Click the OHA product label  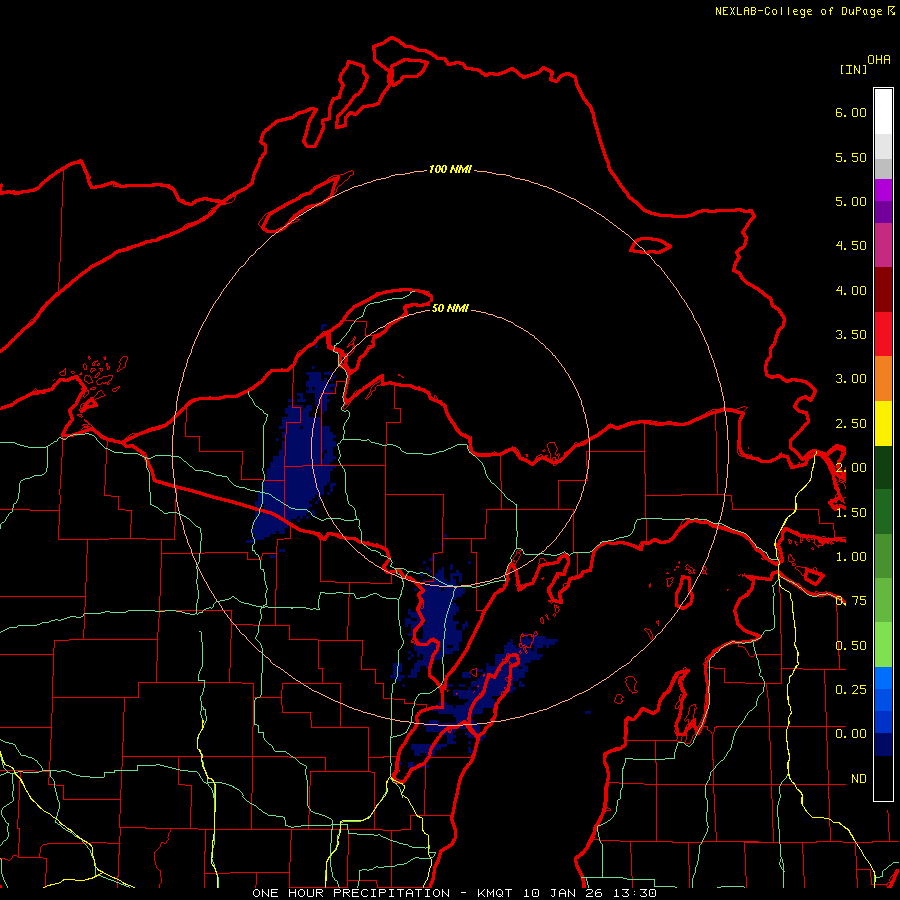pyautogui.click(x=879, y=60)
